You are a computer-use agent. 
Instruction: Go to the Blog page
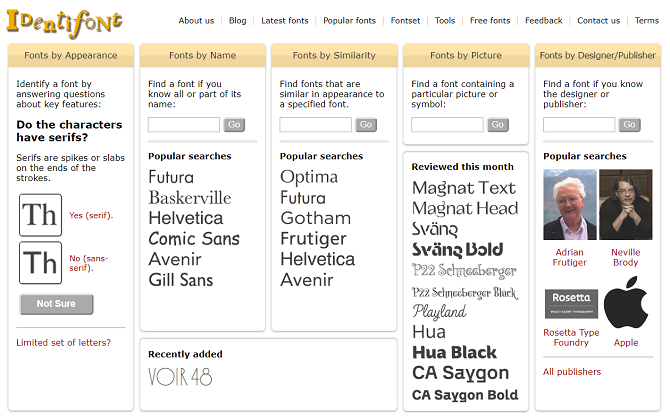238,21
